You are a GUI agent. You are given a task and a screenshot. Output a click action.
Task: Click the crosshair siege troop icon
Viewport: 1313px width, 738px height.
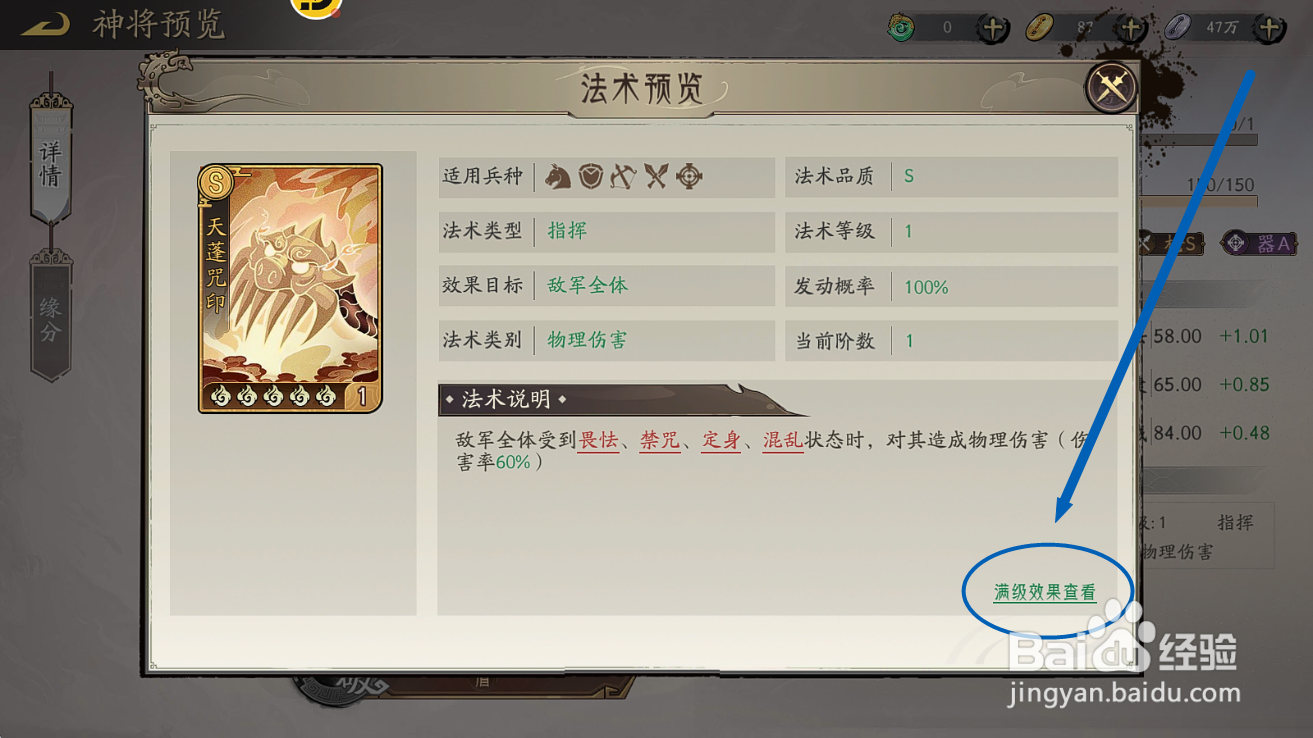pyautogui.click(x=689, y=177)
